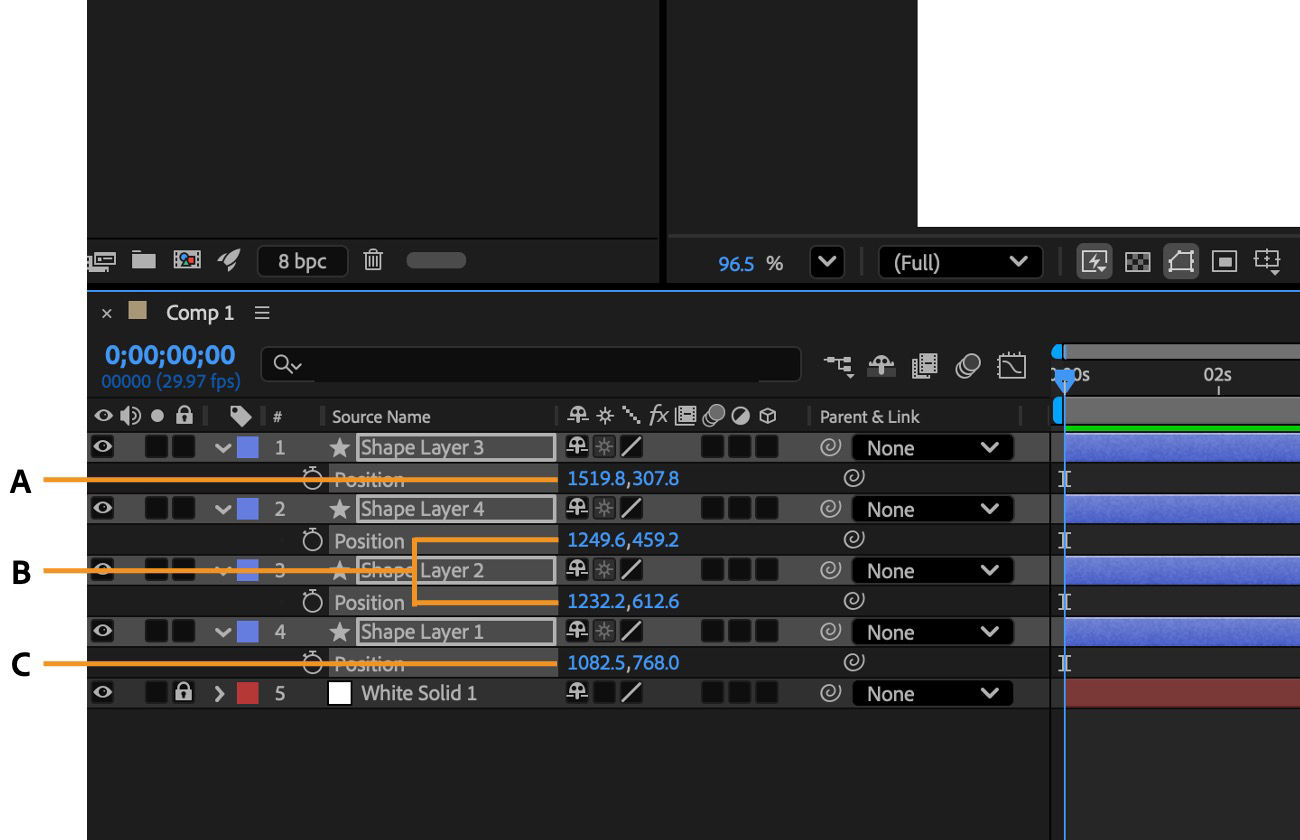
Task: Toggle the Transparency Grid in the Composition panel
Action: click(1138, 263)
